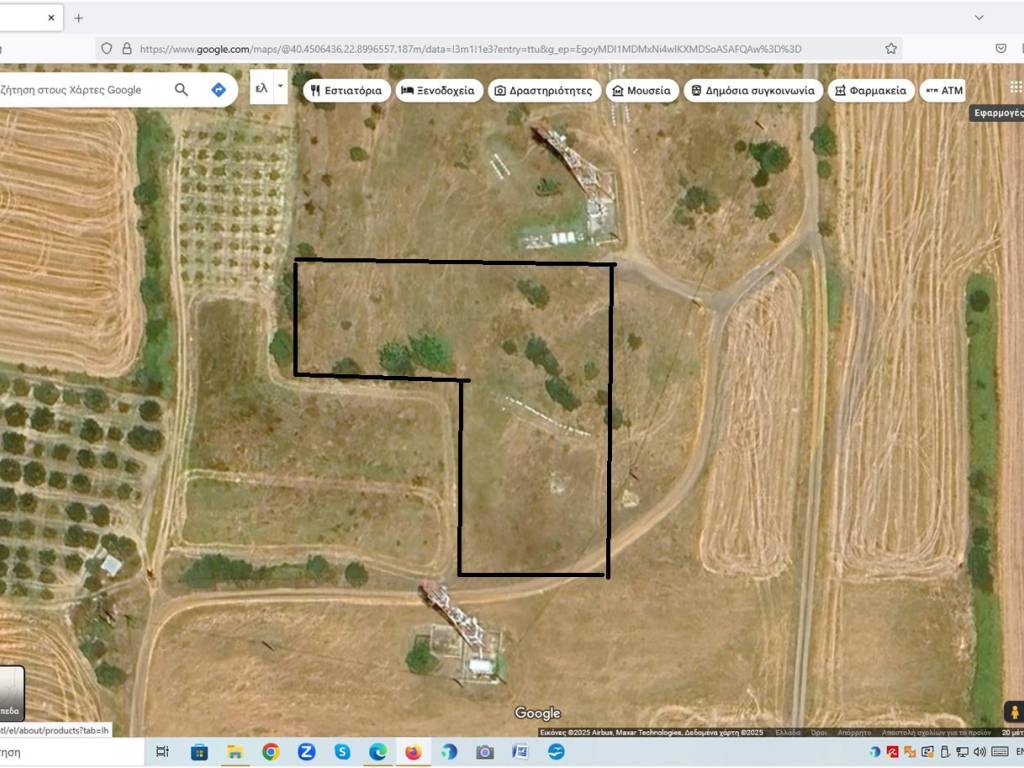Select the Ξενοδοχεία category chip
The height and width of the screenshot is (768, 1024).
439,91
